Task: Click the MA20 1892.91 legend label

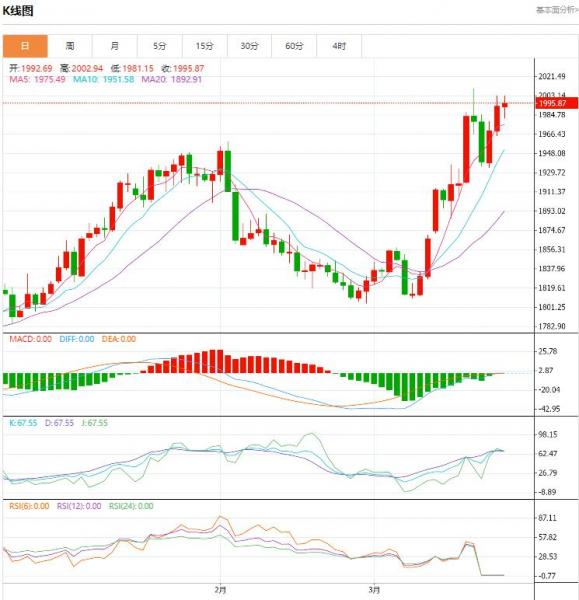Action: point(171,80)
